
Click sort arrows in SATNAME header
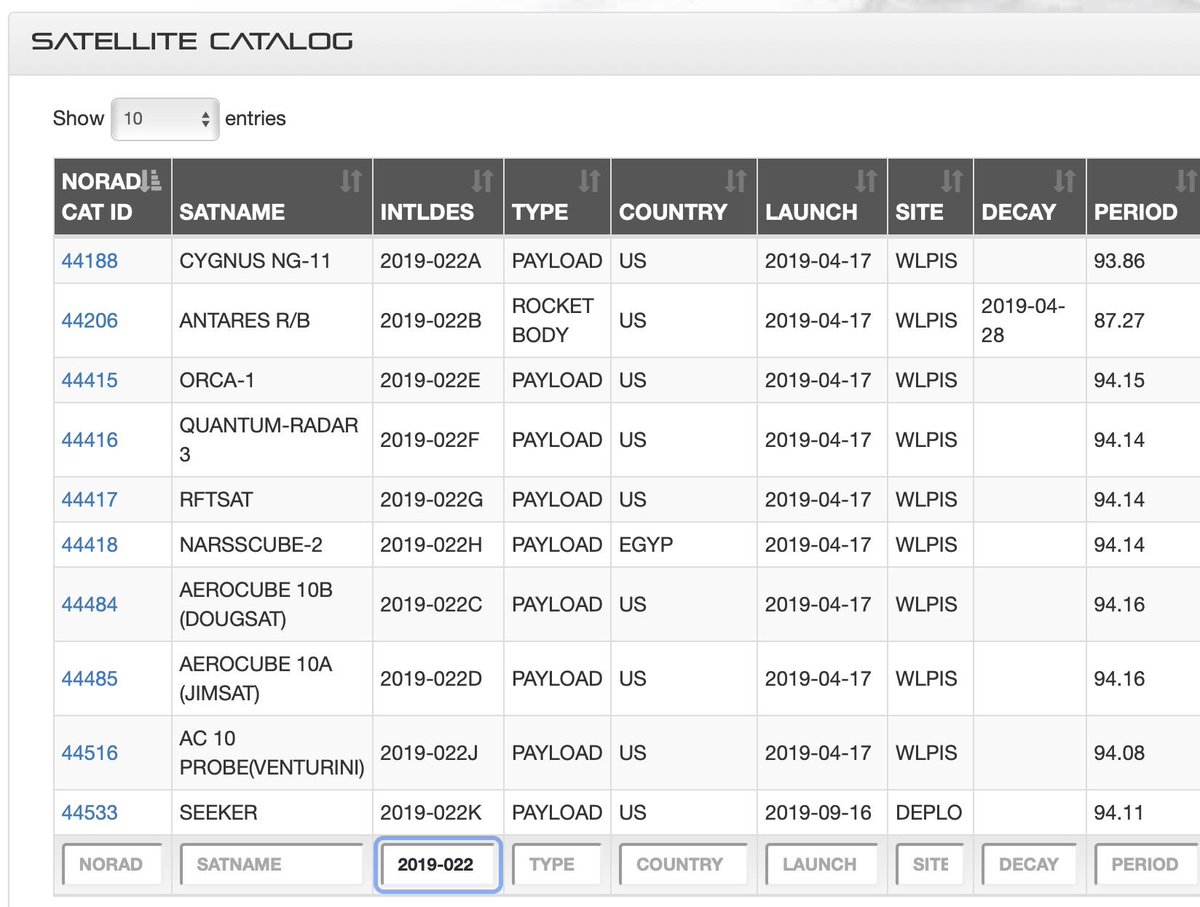click(350, 181)
